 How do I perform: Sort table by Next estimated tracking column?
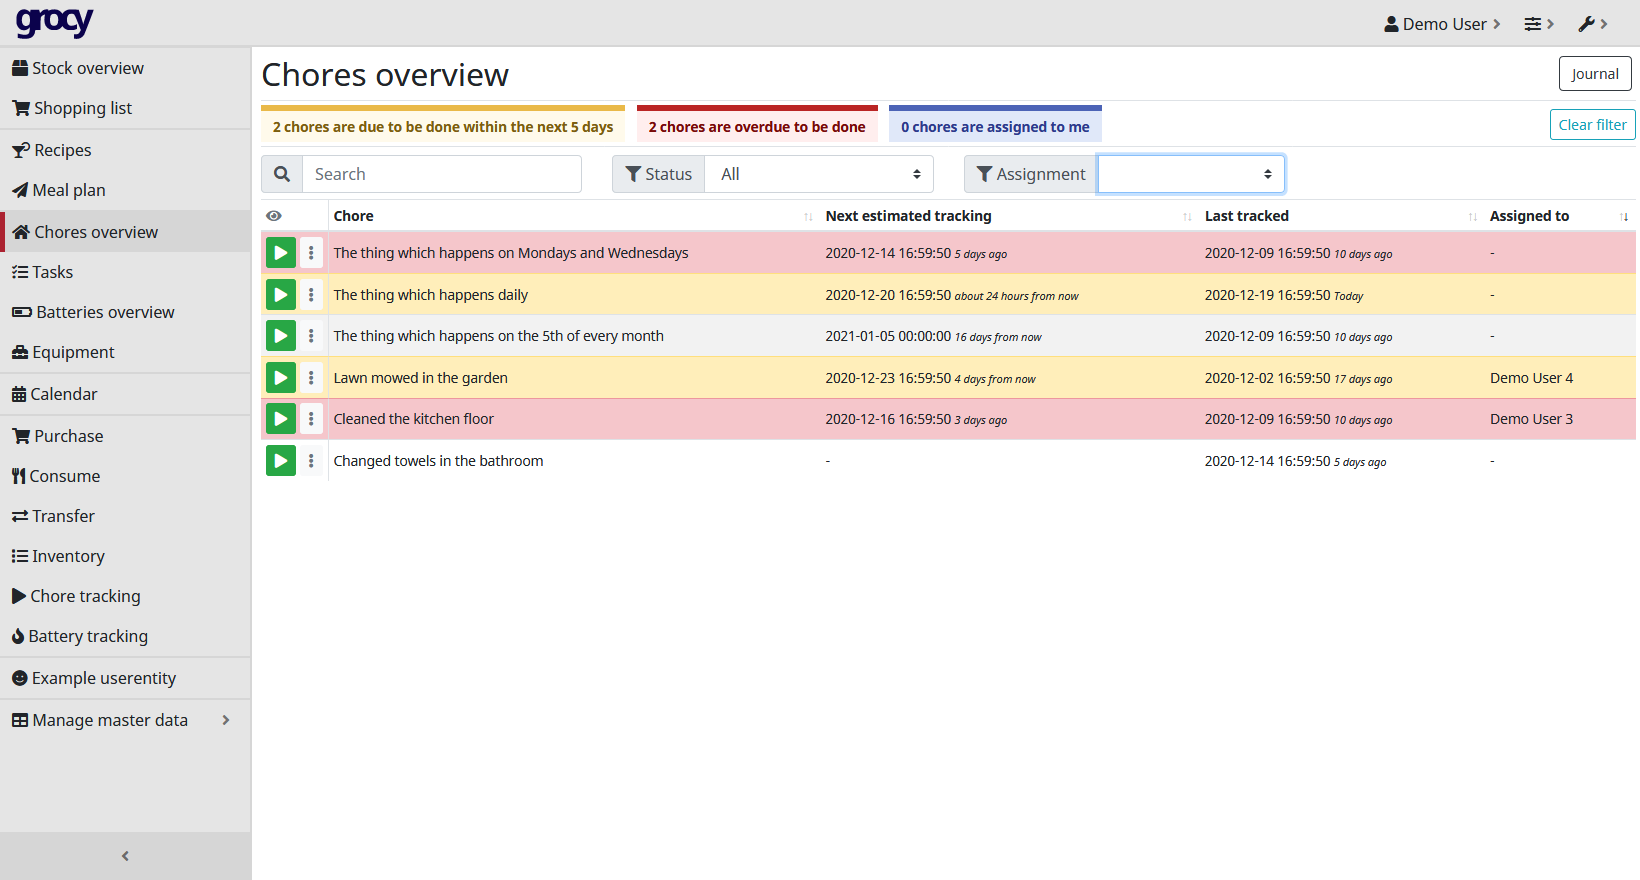coord(908,216)
